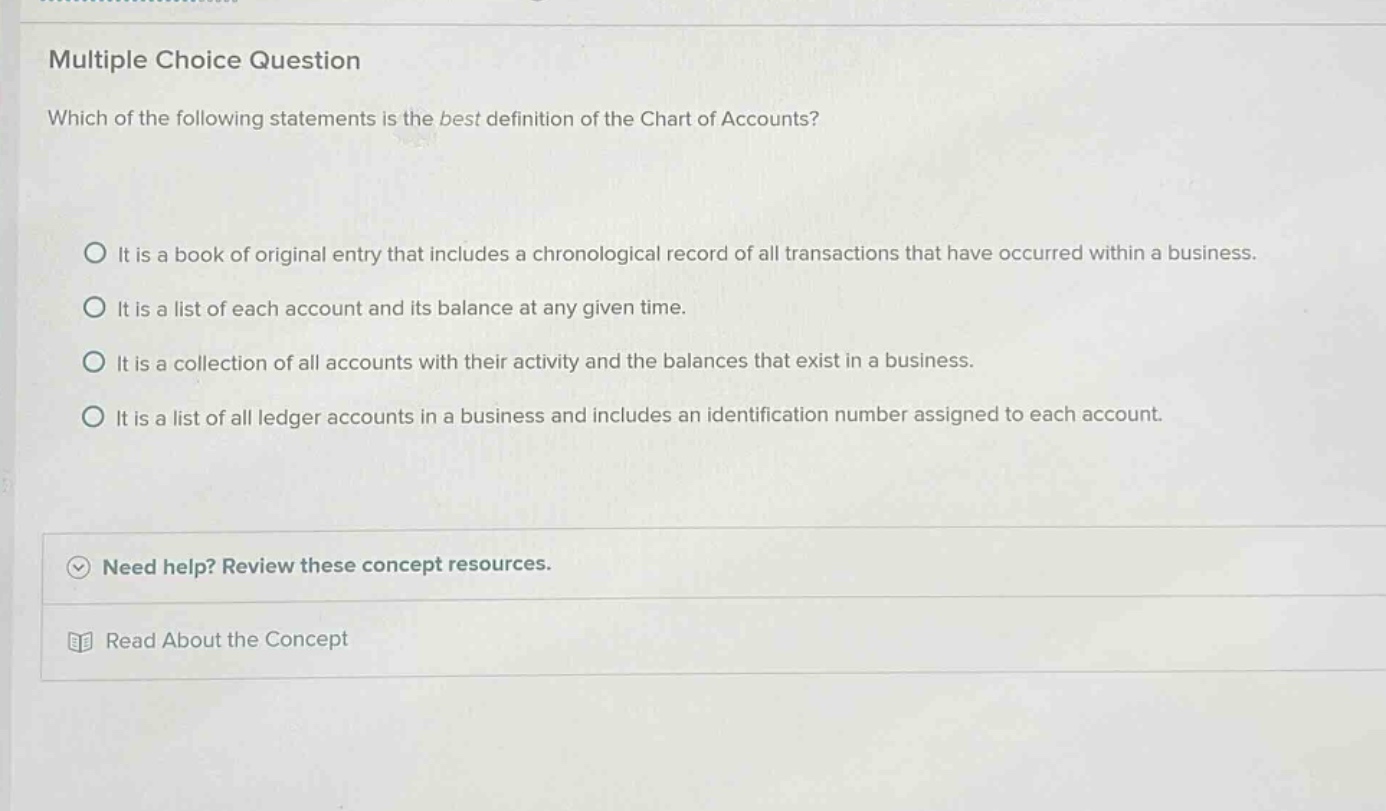
Task: Click the italic word "best" in the question
Action: pyautogui.click(x=461, y=119)
